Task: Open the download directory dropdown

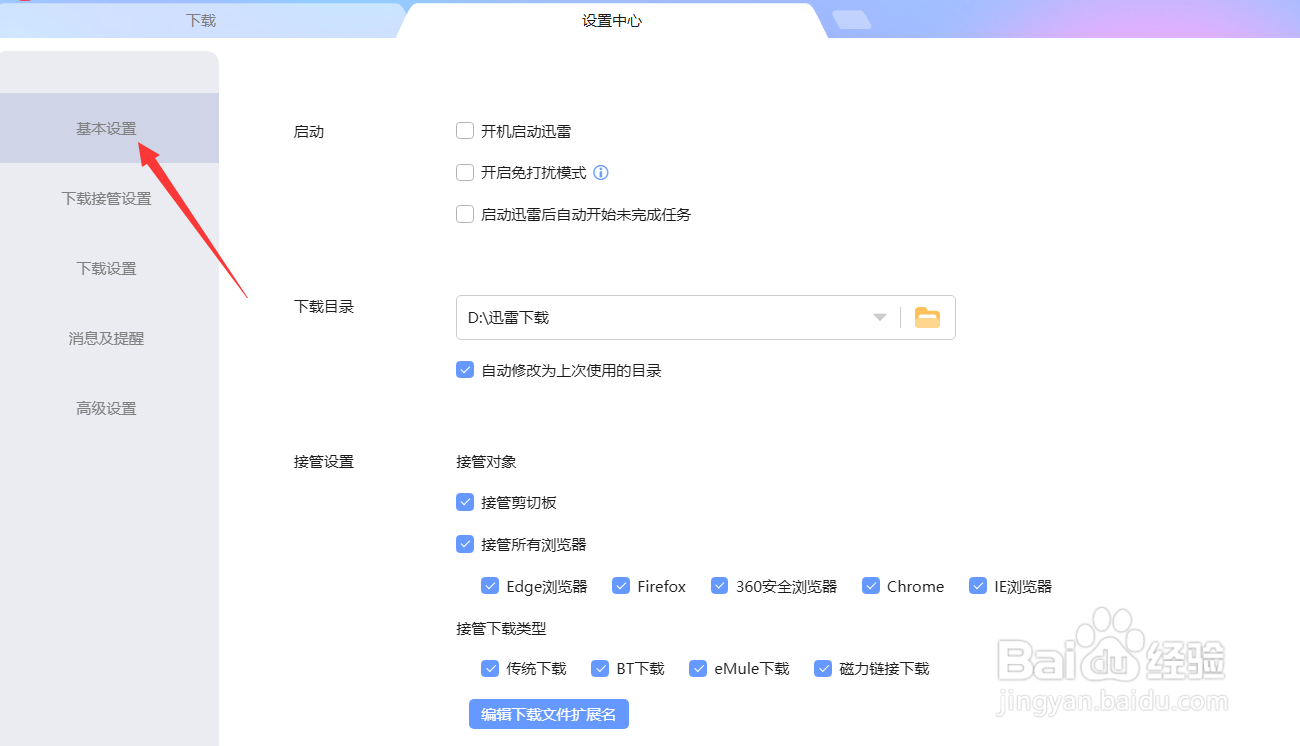Action: point(879,316)
